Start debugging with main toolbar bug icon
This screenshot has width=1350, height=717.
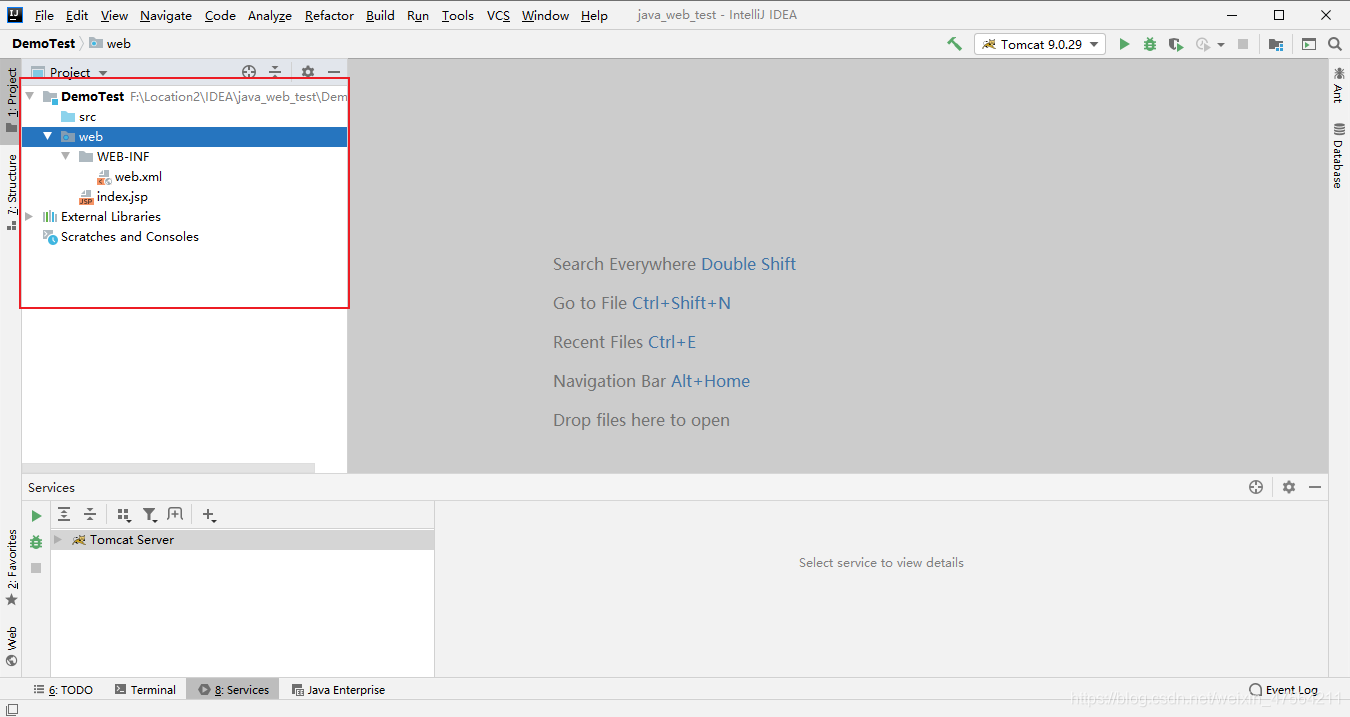[x=1150, y=44]
